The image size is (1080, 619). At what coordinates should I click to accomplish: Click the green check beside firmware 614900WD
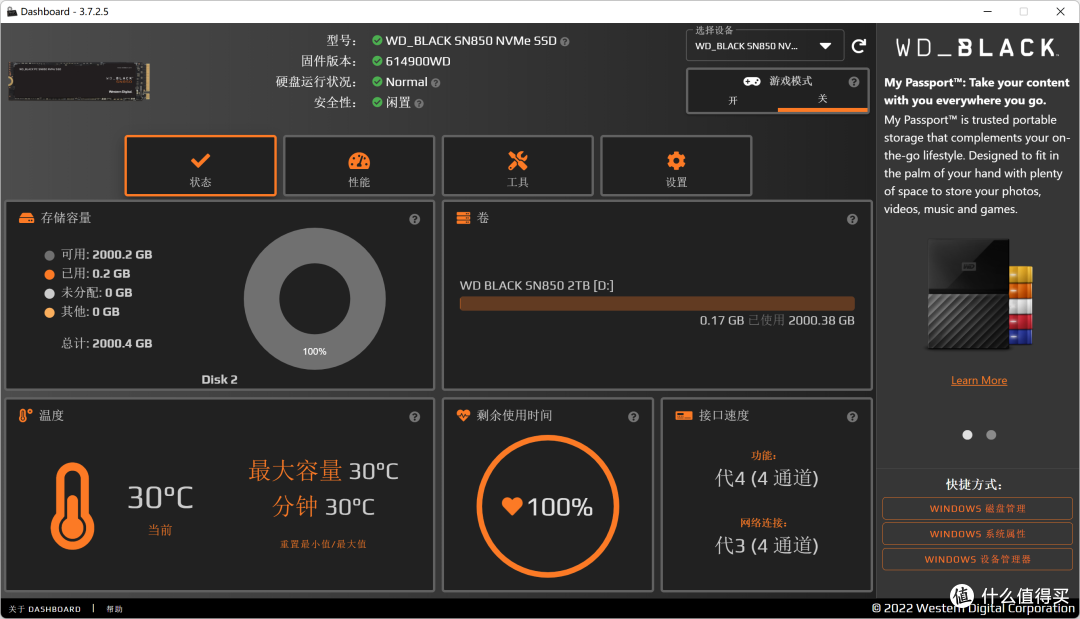tap(377, 61)
